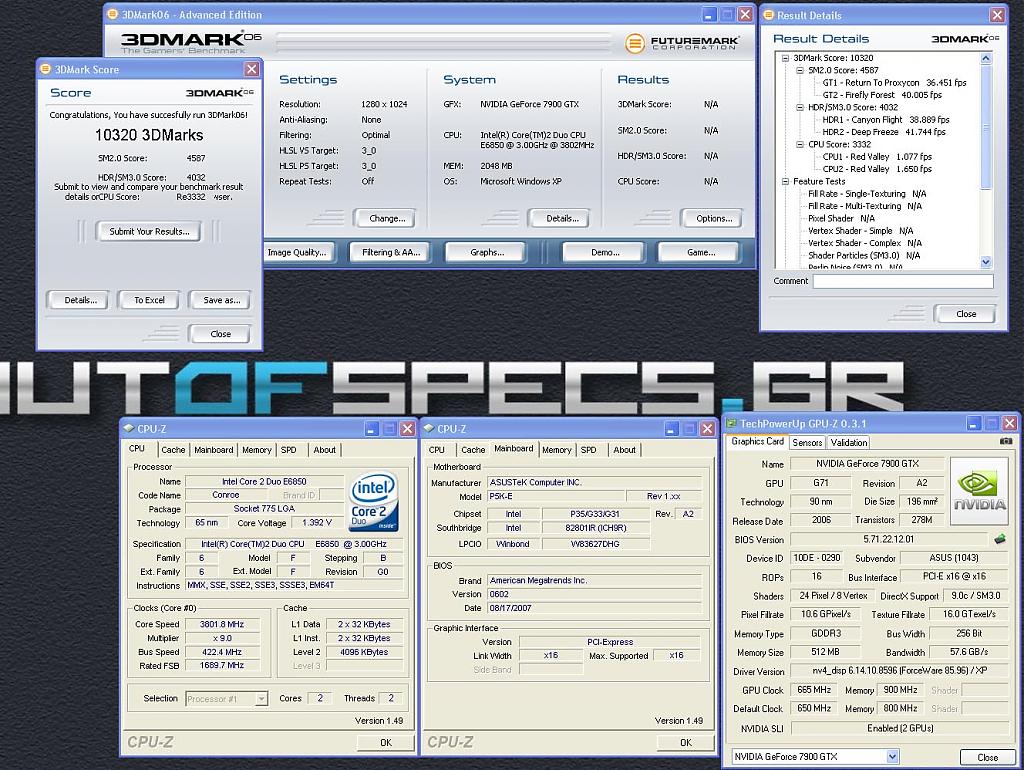
Task: Switch to the Validation tab in GPU-Z
Action: [849, 443]
